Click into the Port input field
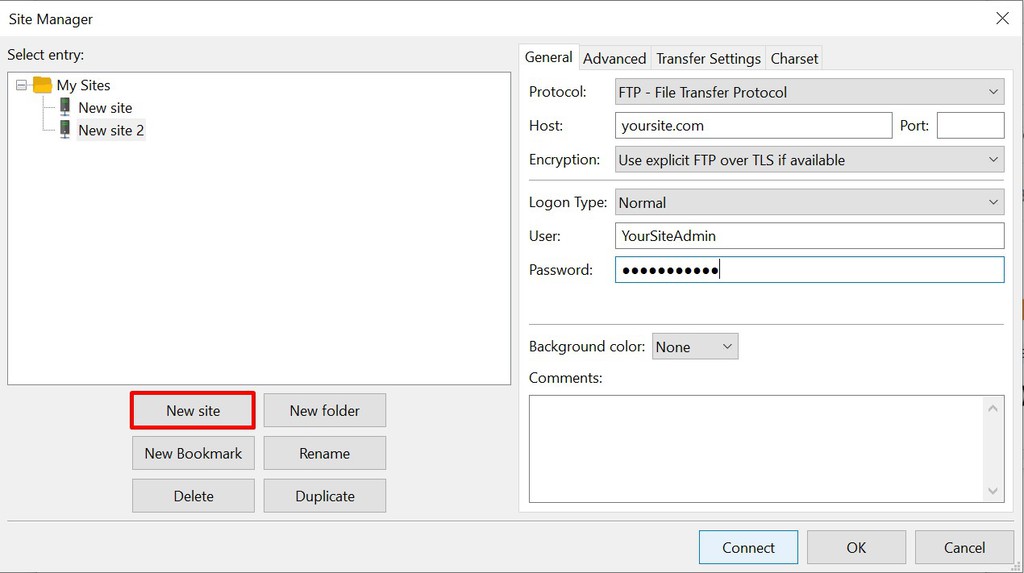1024x573 pixels. tap(970, 125)
